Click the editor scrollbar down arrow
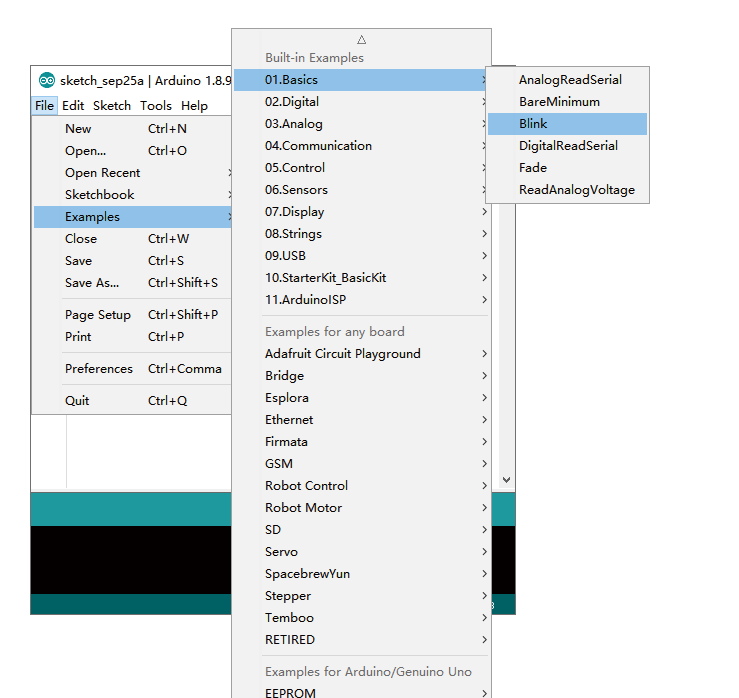 pyautogui.click(x=507, y=480)
